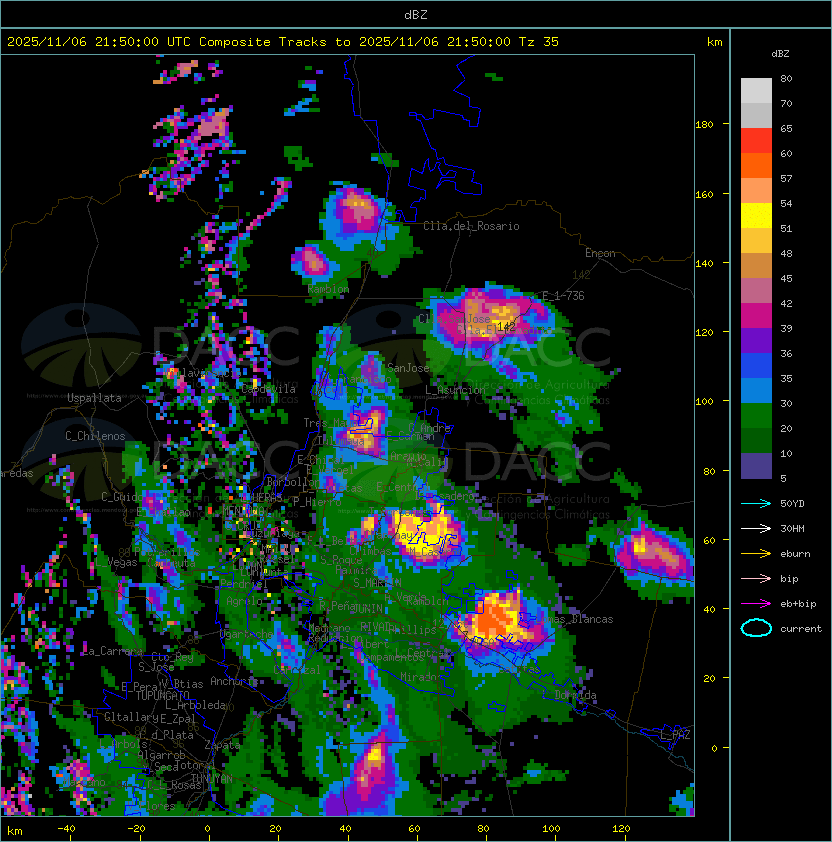Select the light gray top swatch of dBZ scale
The height and width of the screenshot is (842, 832).
756,91
